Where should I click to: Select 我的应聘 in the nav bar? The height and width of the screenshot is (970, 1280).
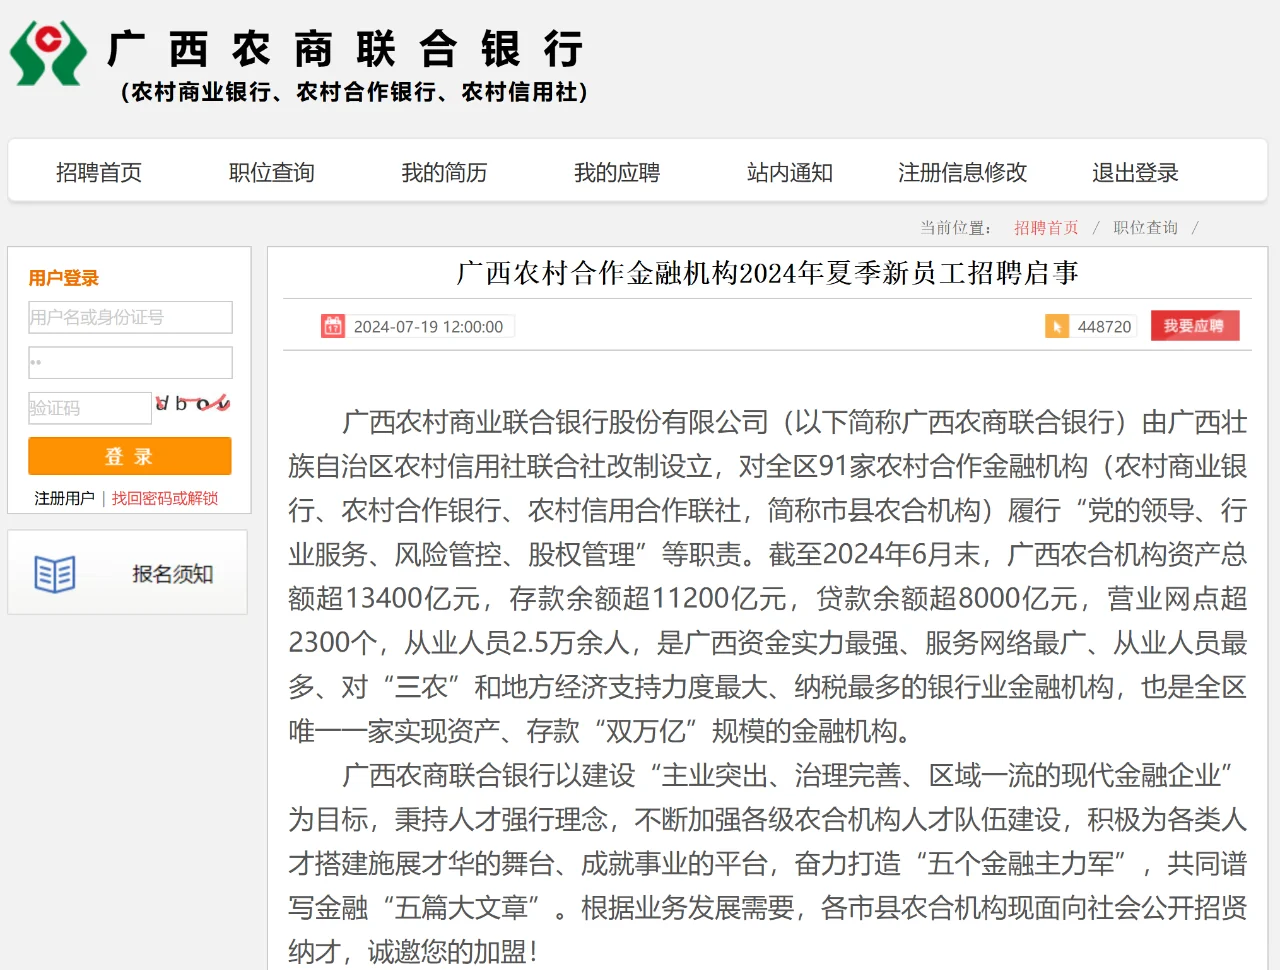[x=617, y=173]
